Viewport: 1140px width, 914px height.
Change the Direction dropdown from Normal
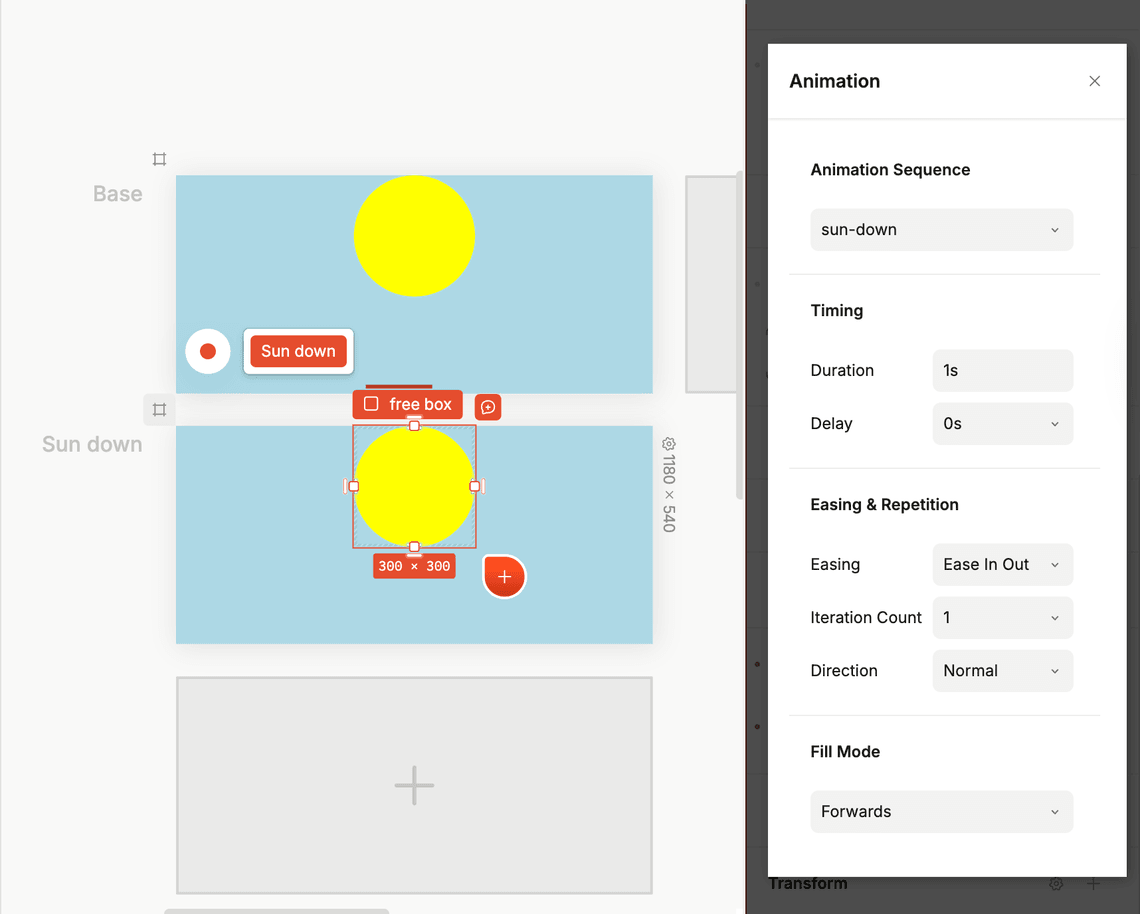(x=1002, y=671)
